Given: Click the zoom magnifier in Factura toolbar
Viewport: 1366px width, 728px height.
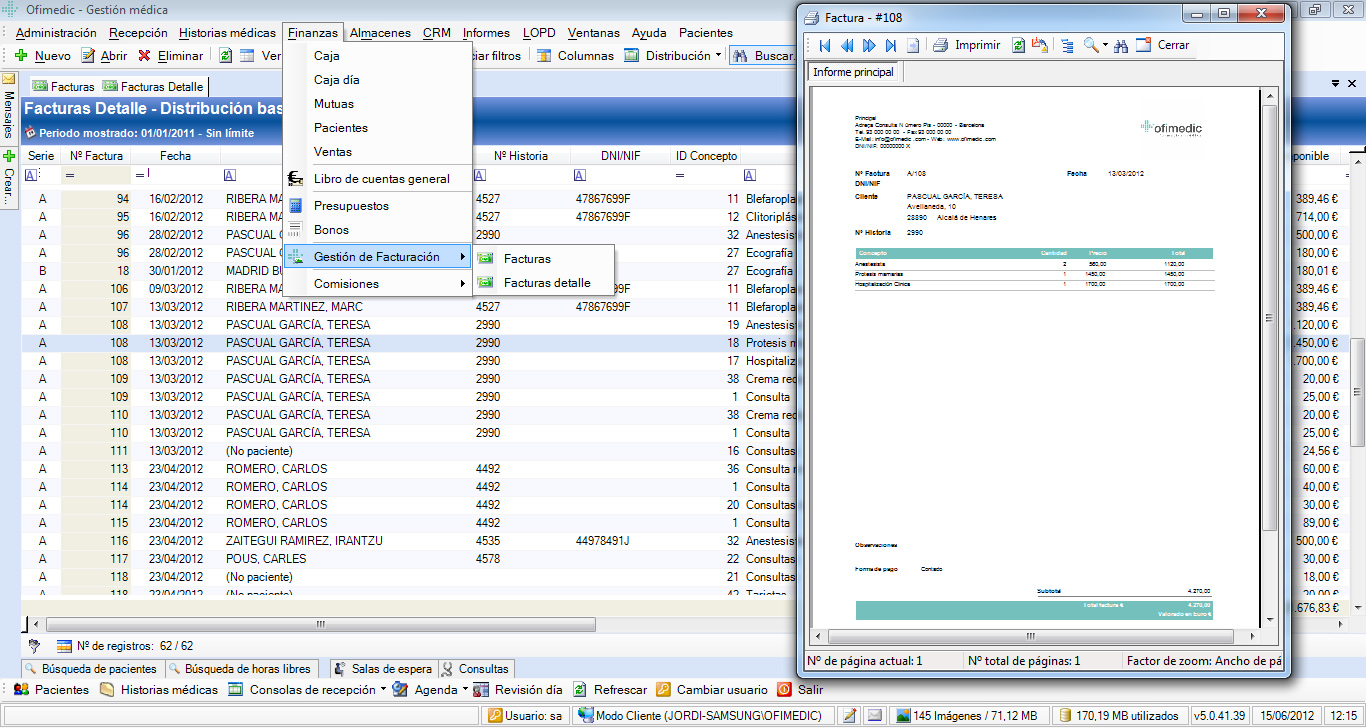Looking at the screenshot, I should tap(1091, 45).
